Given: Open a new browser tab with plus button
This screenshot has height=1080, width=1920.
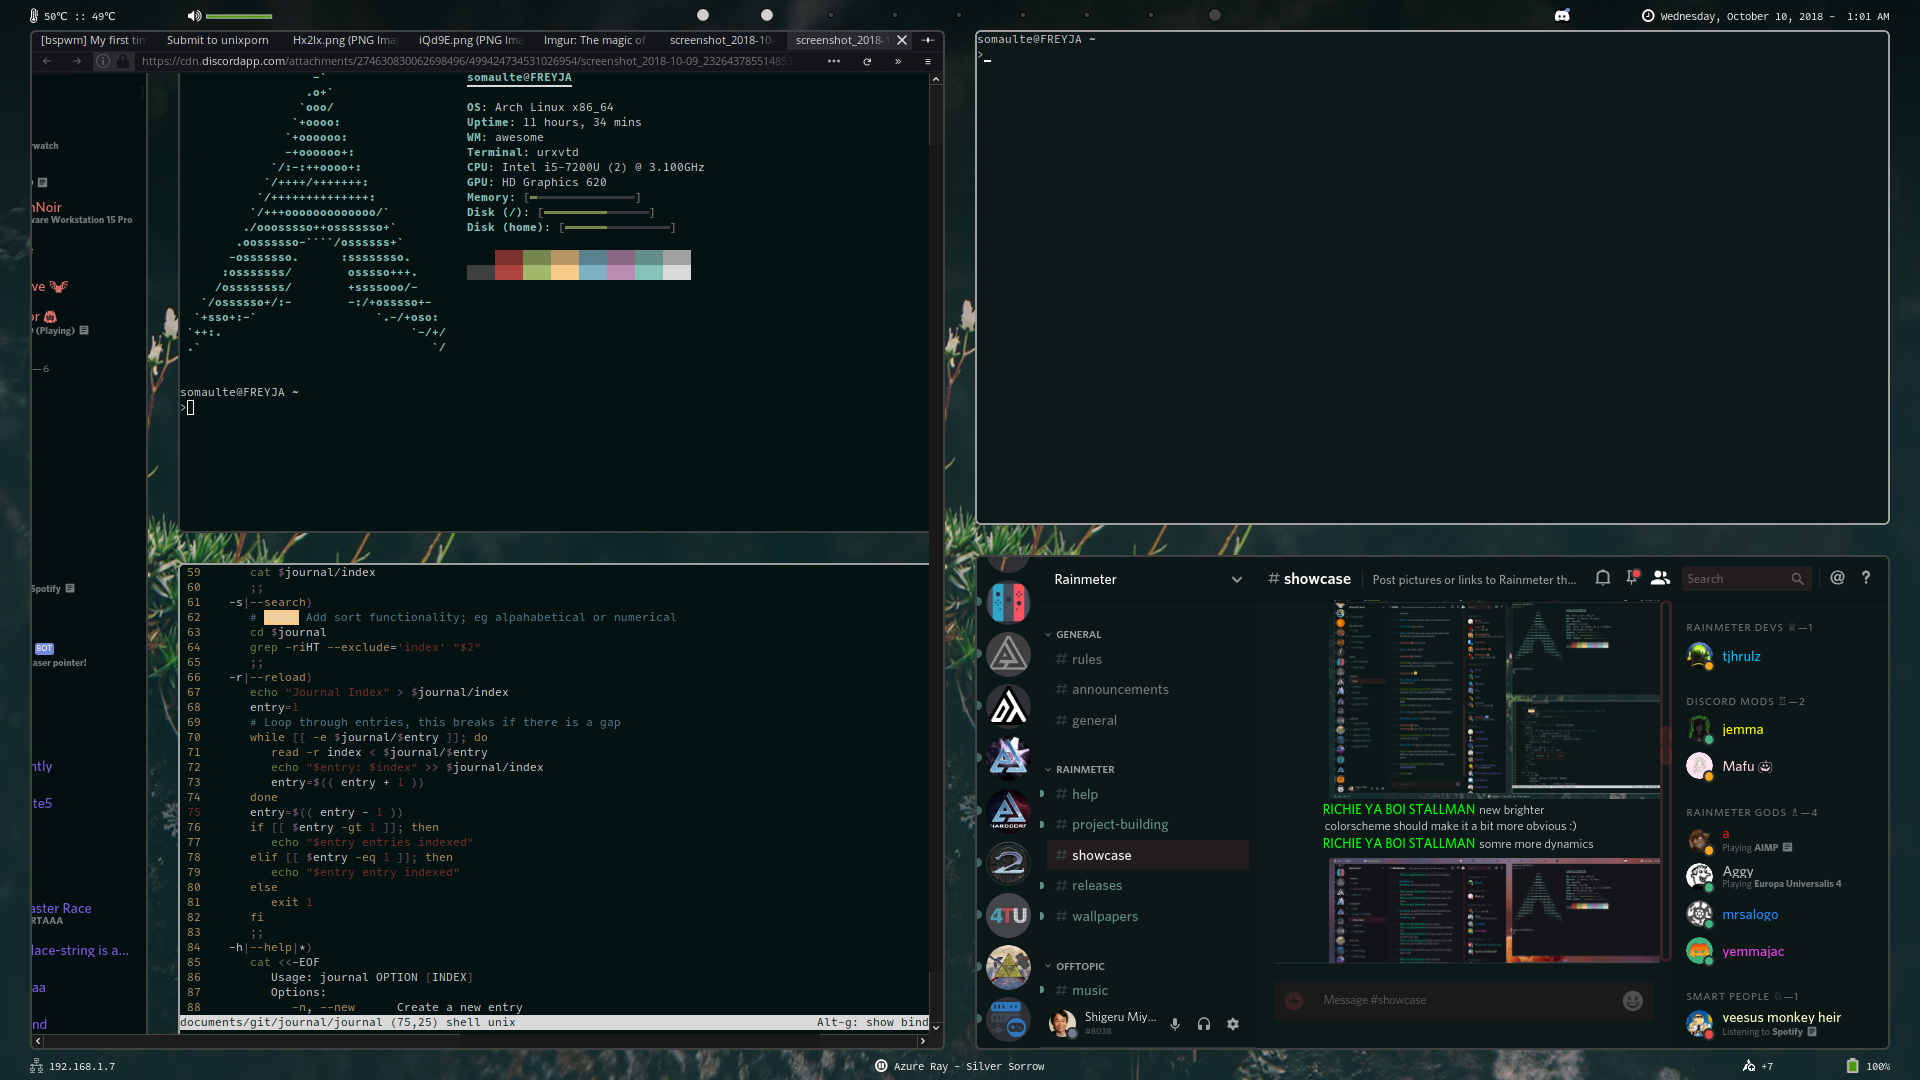Looking at the screenshot, I should tap(927, 40).
